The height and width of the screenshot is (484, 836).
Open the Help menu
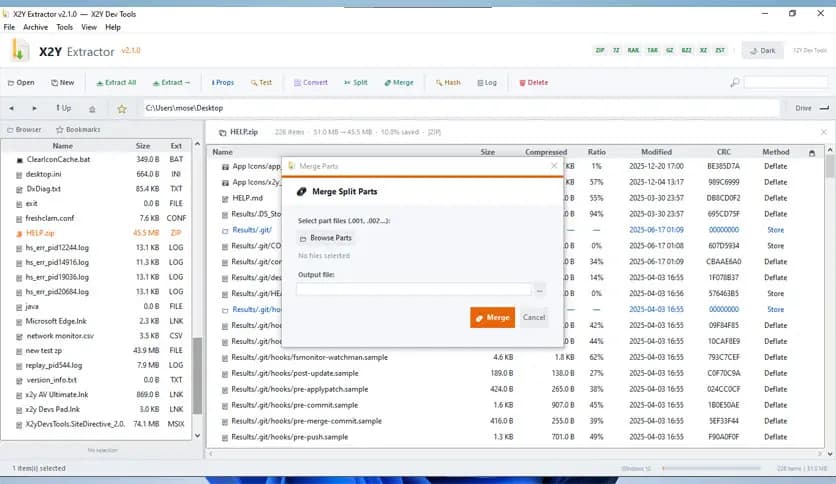pyautogui.click(x=112, y=27)
